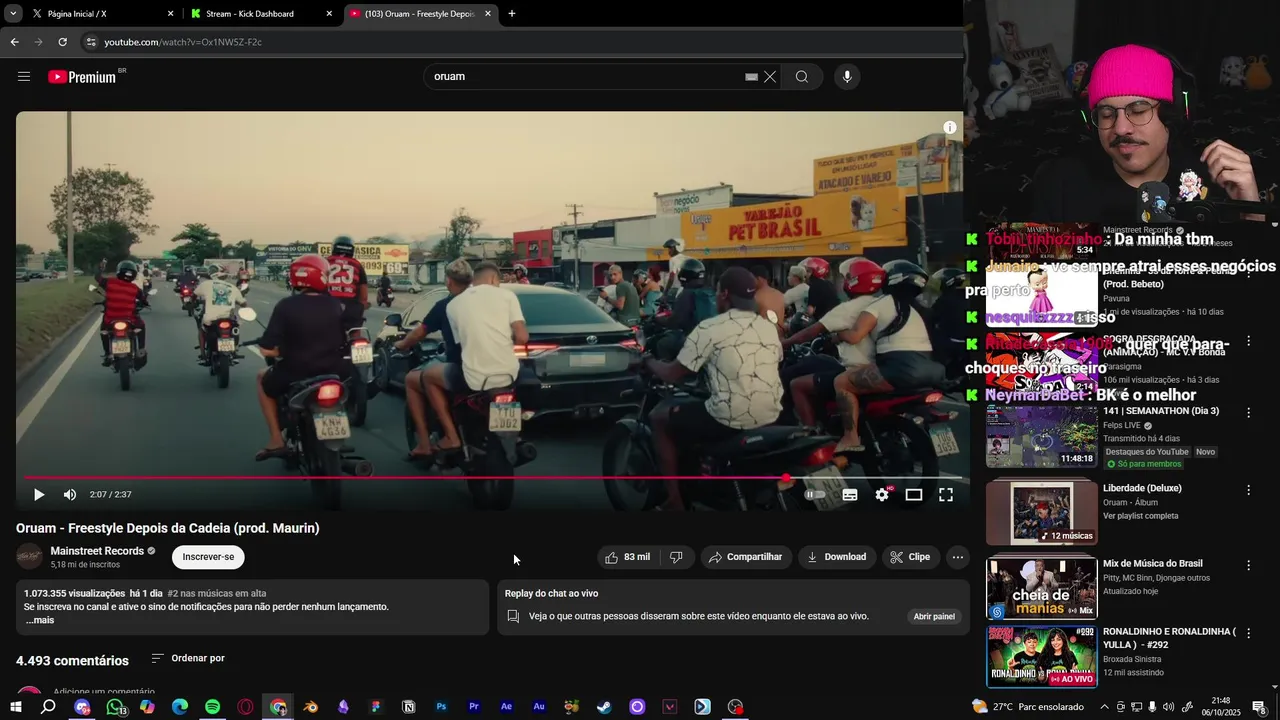1280x720 pixels.
Task: Run the search with the magnifier button
Action: (802, 76)
